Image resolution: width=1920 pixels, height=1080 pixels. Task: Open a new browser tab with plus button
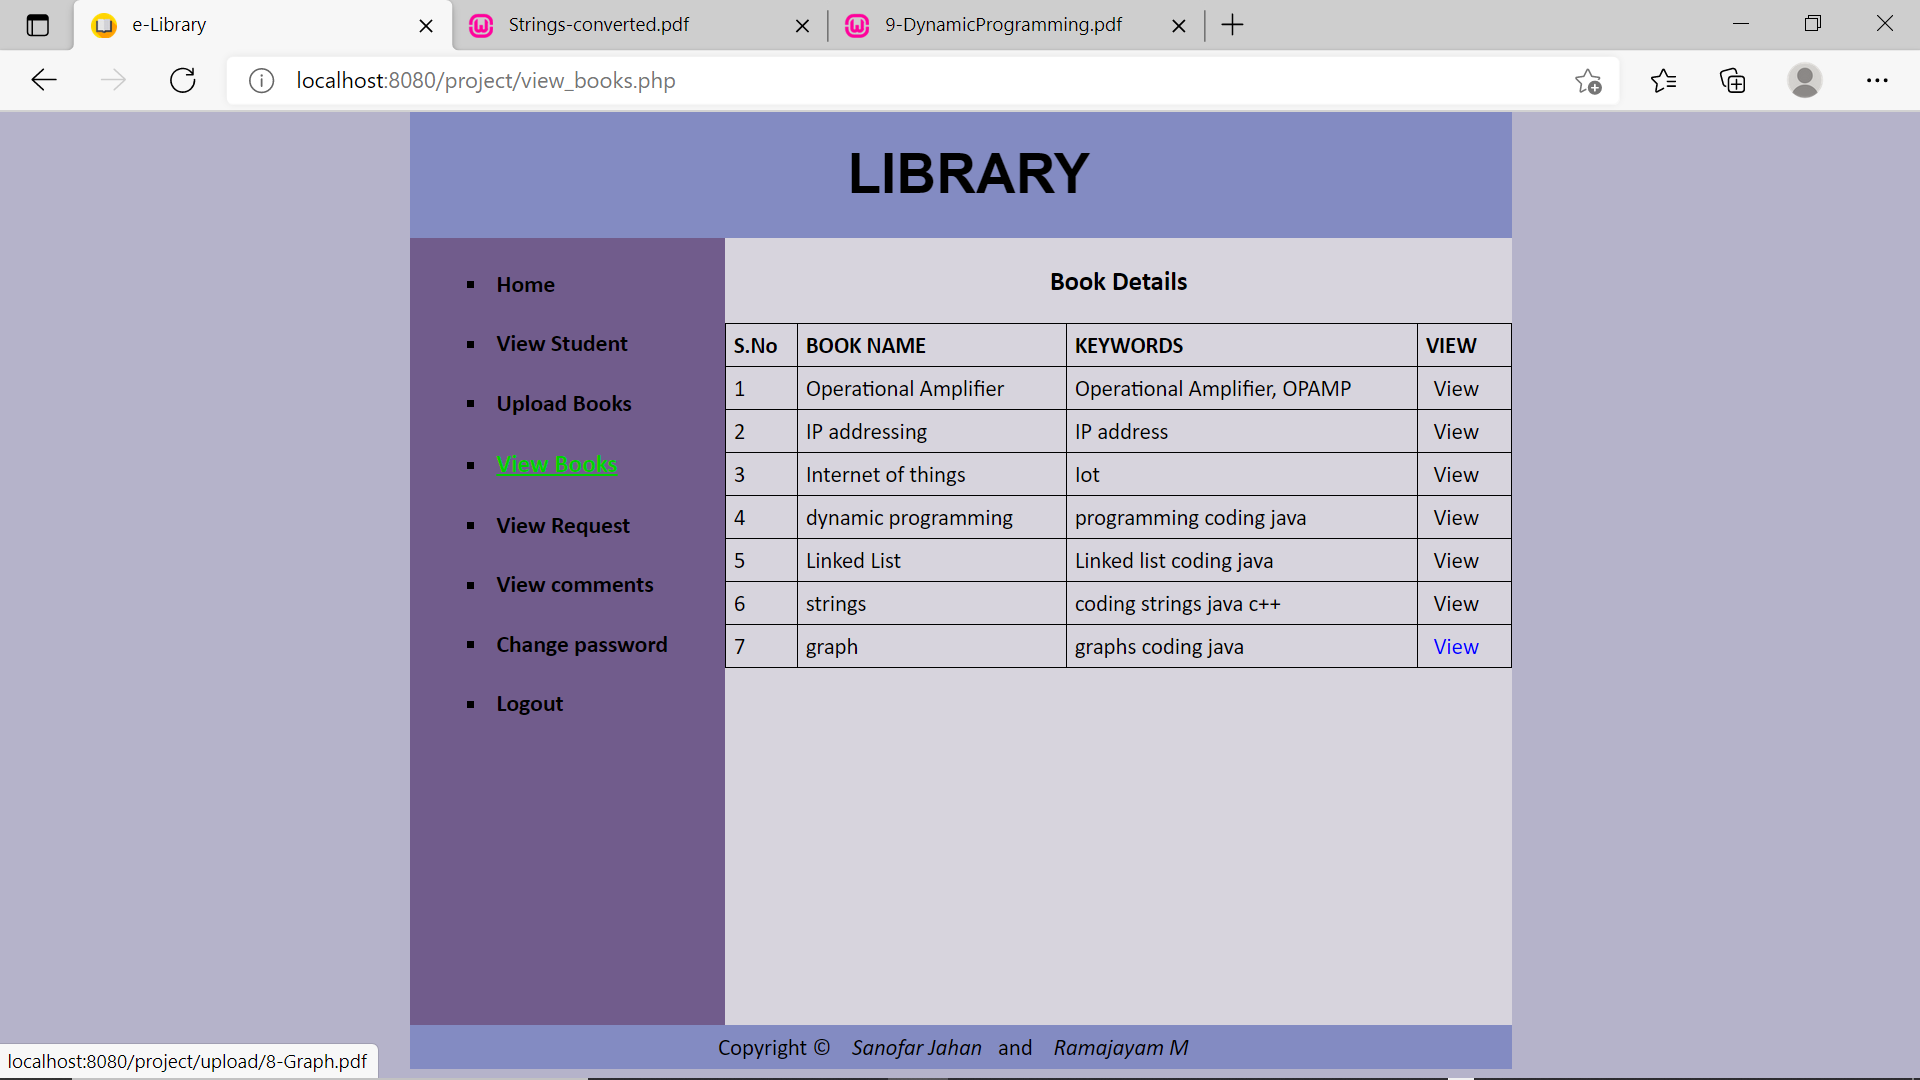pos(1232,25)
